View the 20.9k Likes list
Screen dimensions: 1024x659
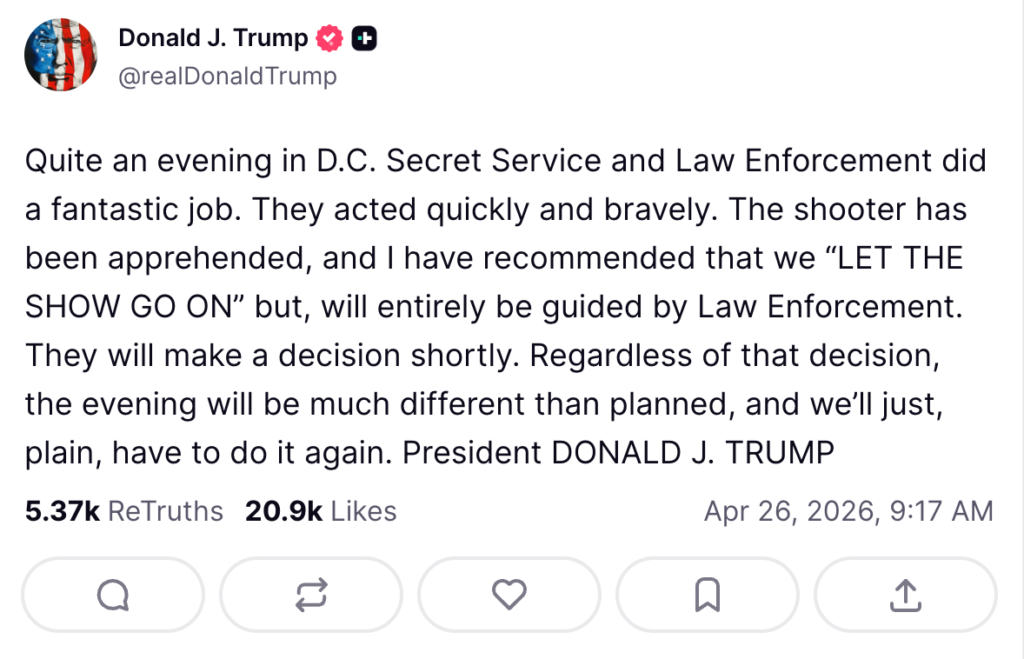pos(320,511)
